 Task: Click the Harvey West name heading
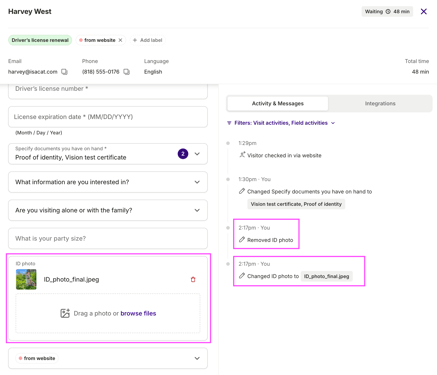pyautogui.click(x=30, y=11)
